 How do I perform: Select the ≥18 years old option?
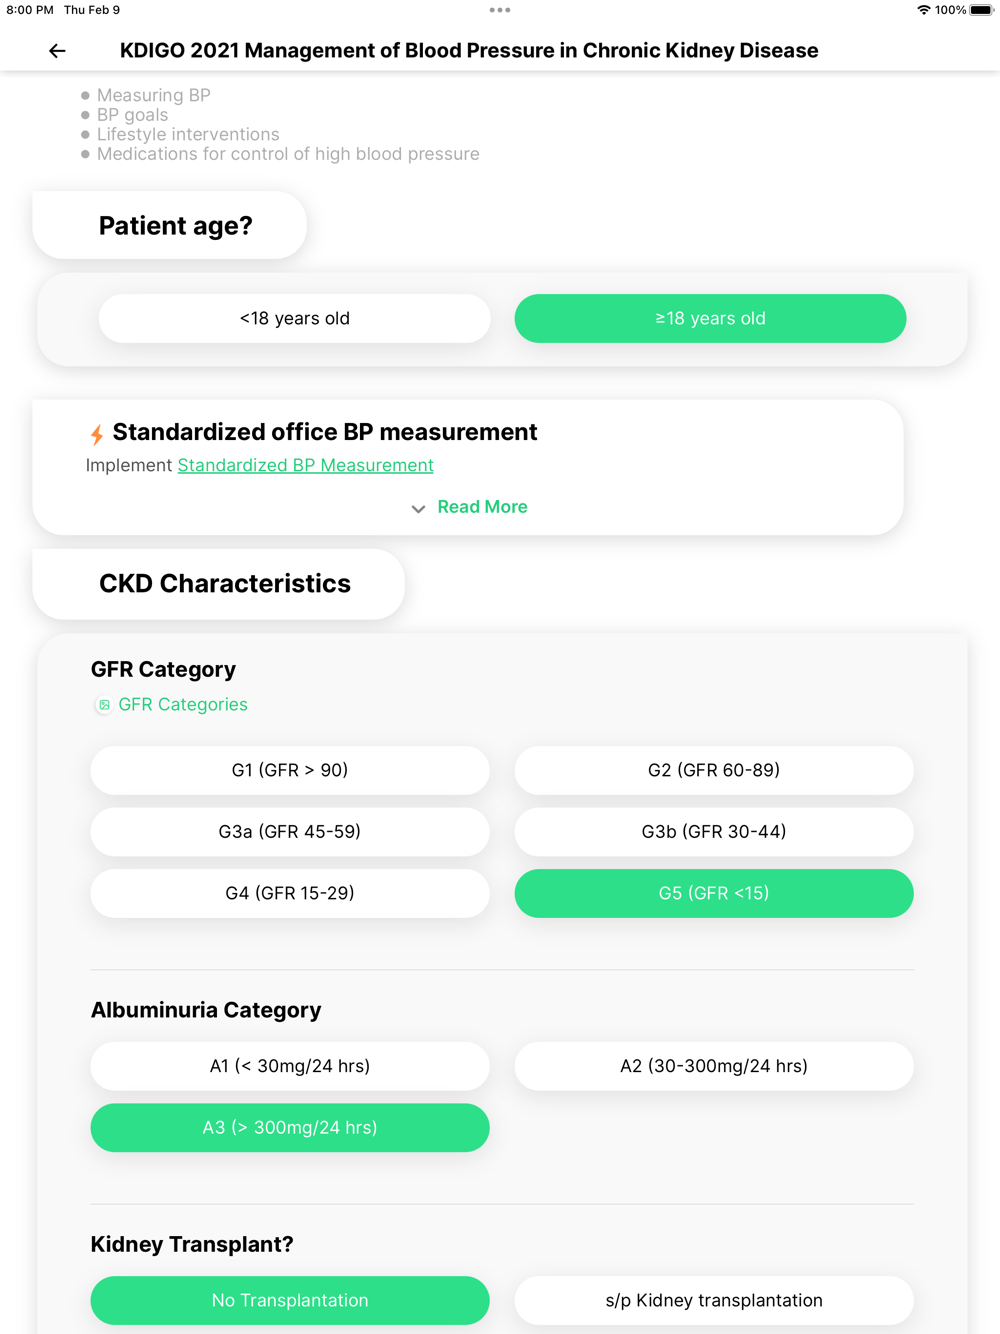tap(710, 318)
